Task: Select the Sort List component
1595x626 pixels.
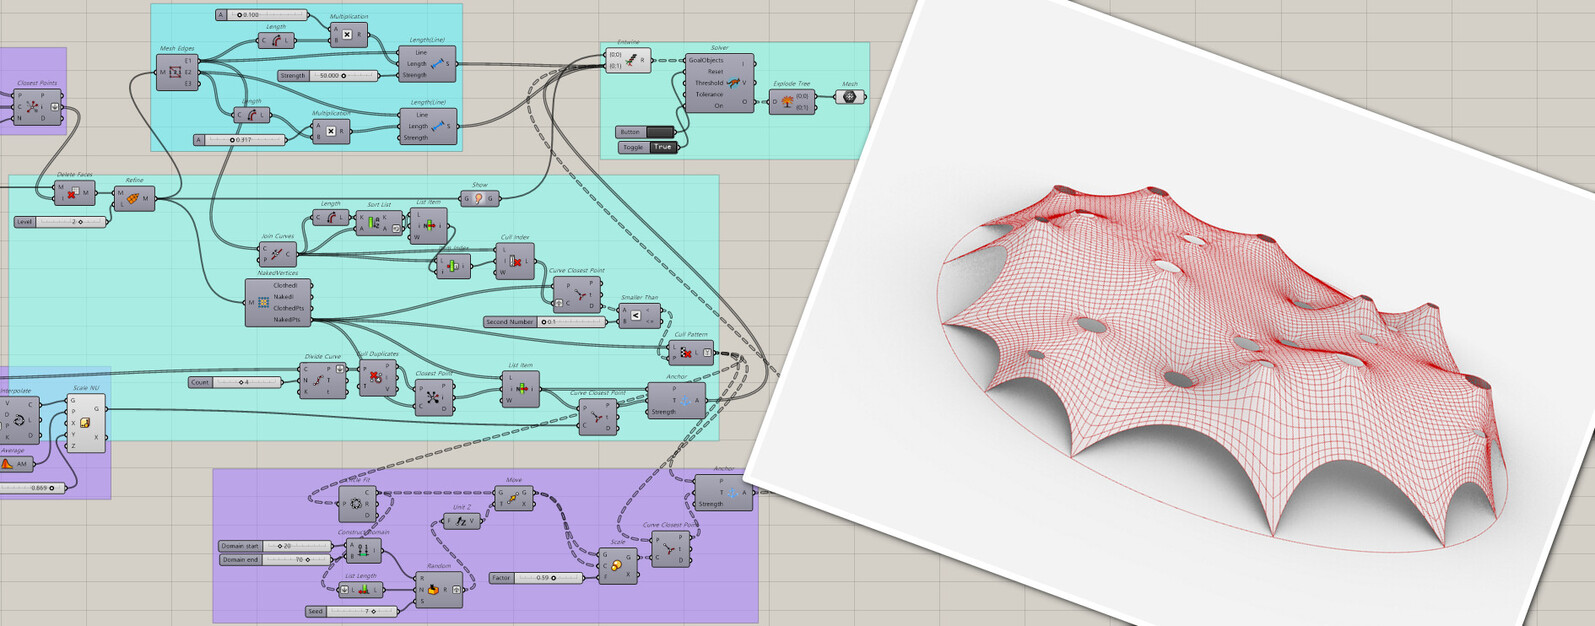Action: pyautogui.click(x=379, y=223)
